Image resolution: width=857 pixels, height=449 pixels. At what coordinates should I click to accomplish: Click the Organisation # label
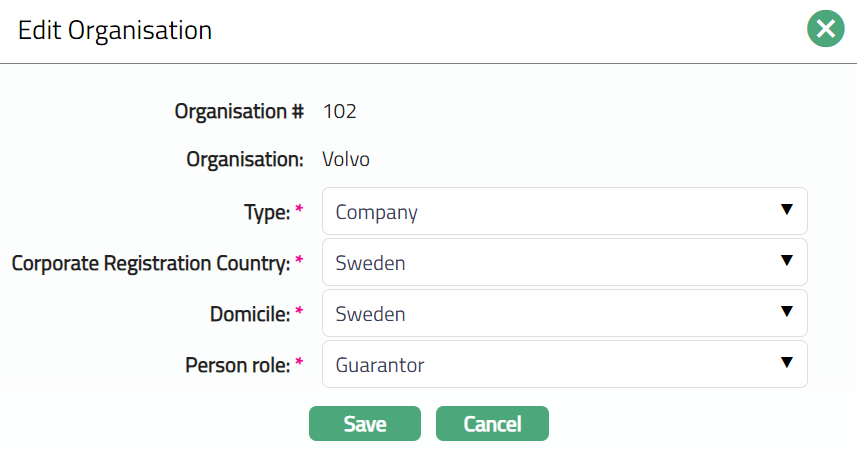tap(239, 111)
